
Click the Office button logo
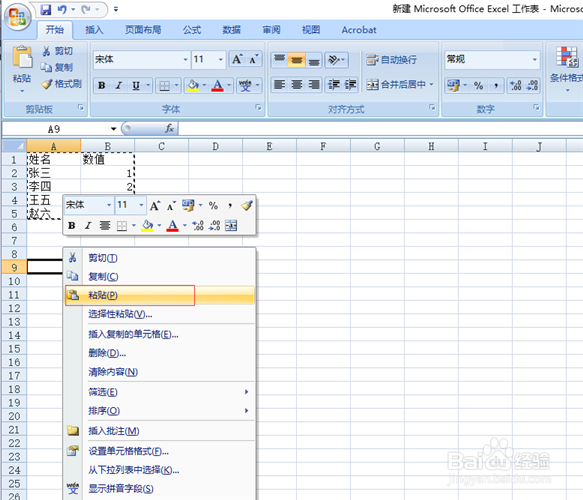click(17, 17)
